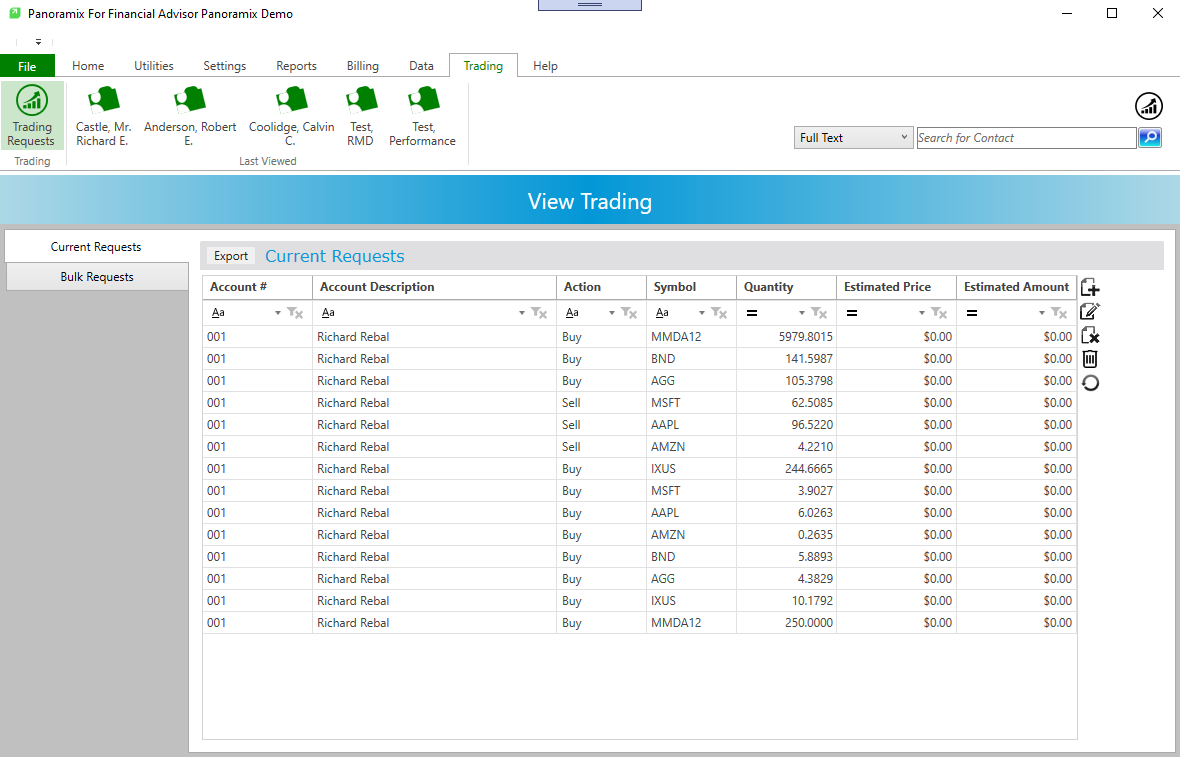
Task: Expand Account Description filter operator dropdown
Action: click(x=522, y=312)
